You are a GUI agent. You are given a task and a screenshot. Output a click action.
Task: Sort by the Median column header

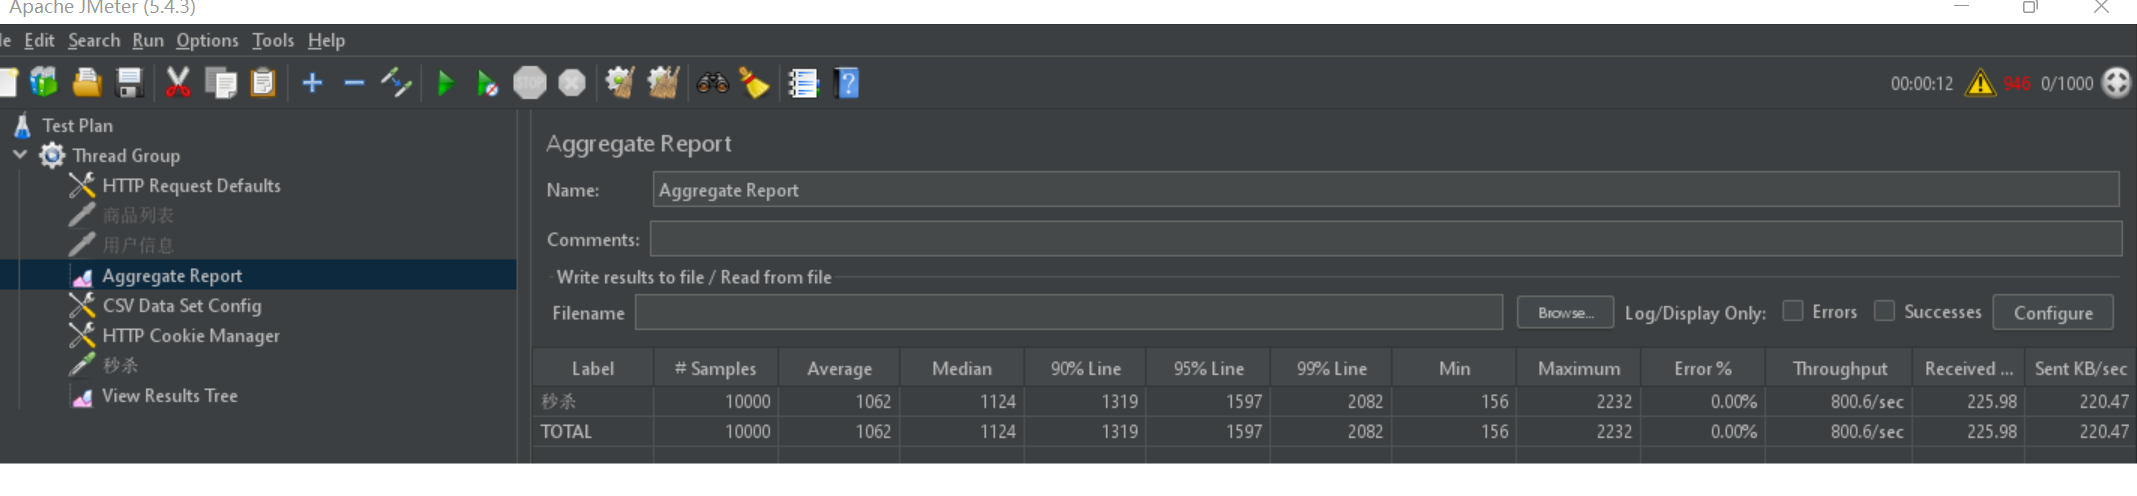tap(962, 368)
